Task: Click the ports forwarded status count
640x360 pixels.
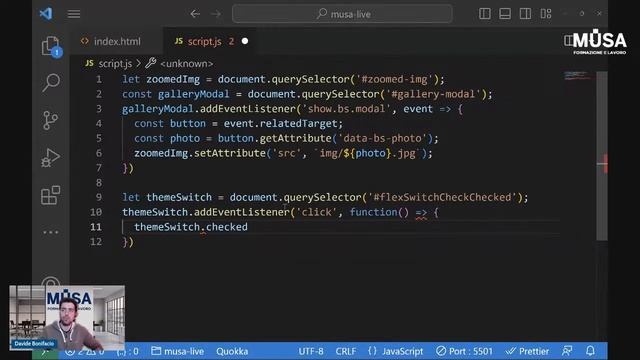Action: (128, 351)
